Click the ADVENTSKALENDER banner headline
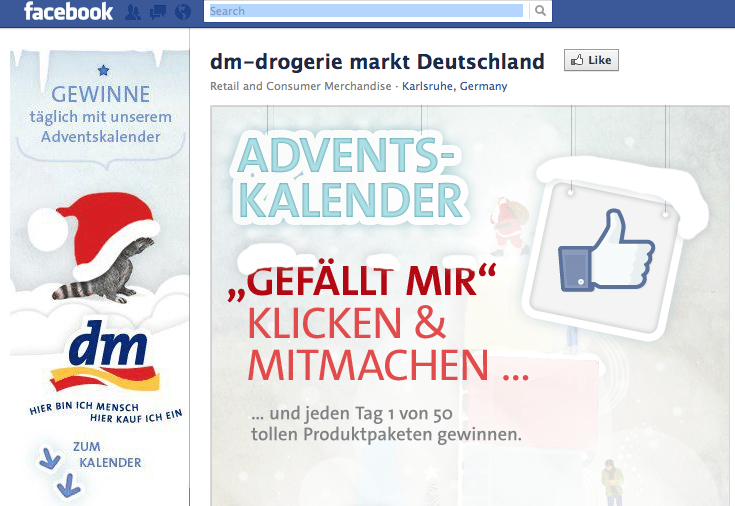 click(350, 178)
